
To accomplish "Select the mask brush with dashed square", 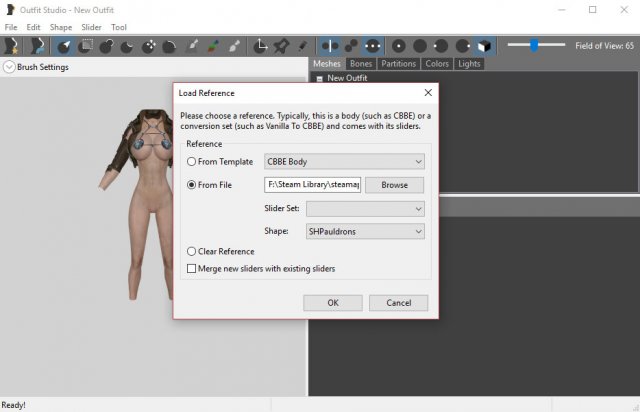I will [x=86, y=45].
